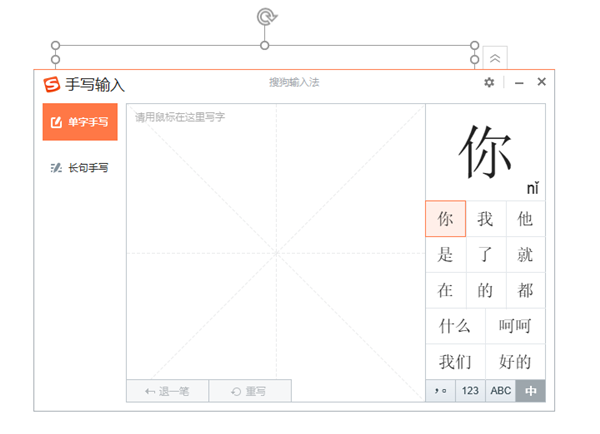Viewport: 600px width, 434px height.
Task: Choose candidate word 什么
Action: 455,326
